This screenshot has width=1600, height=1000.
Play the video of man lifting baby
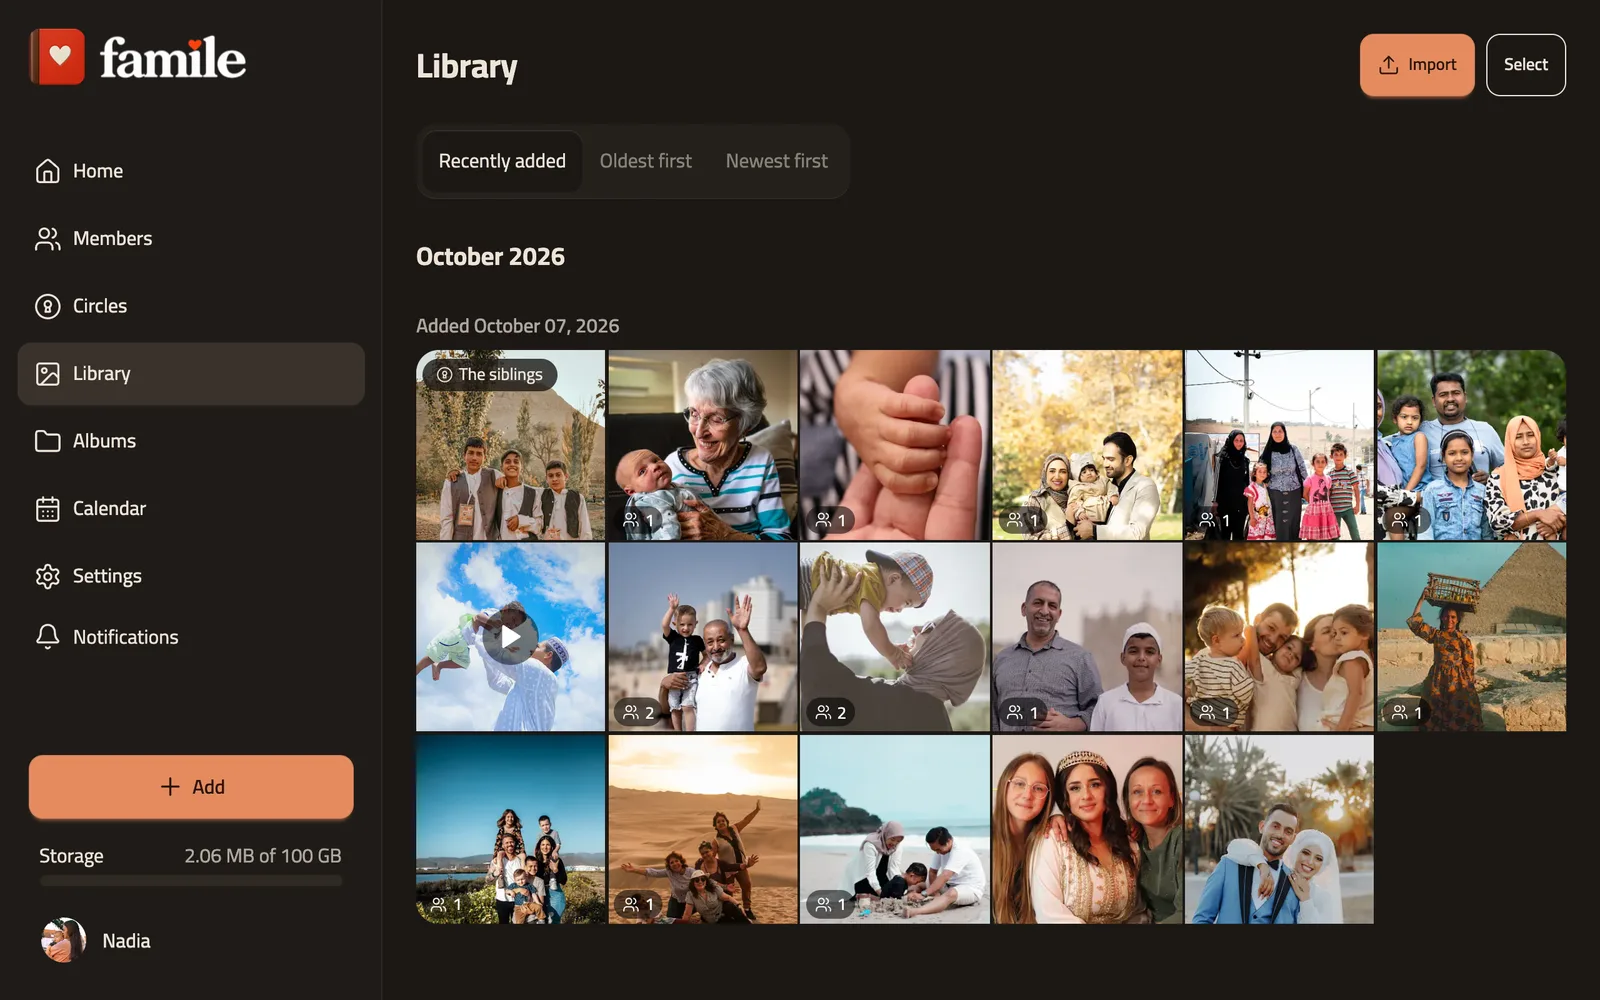pyautogui.click(x=511, y=637)
